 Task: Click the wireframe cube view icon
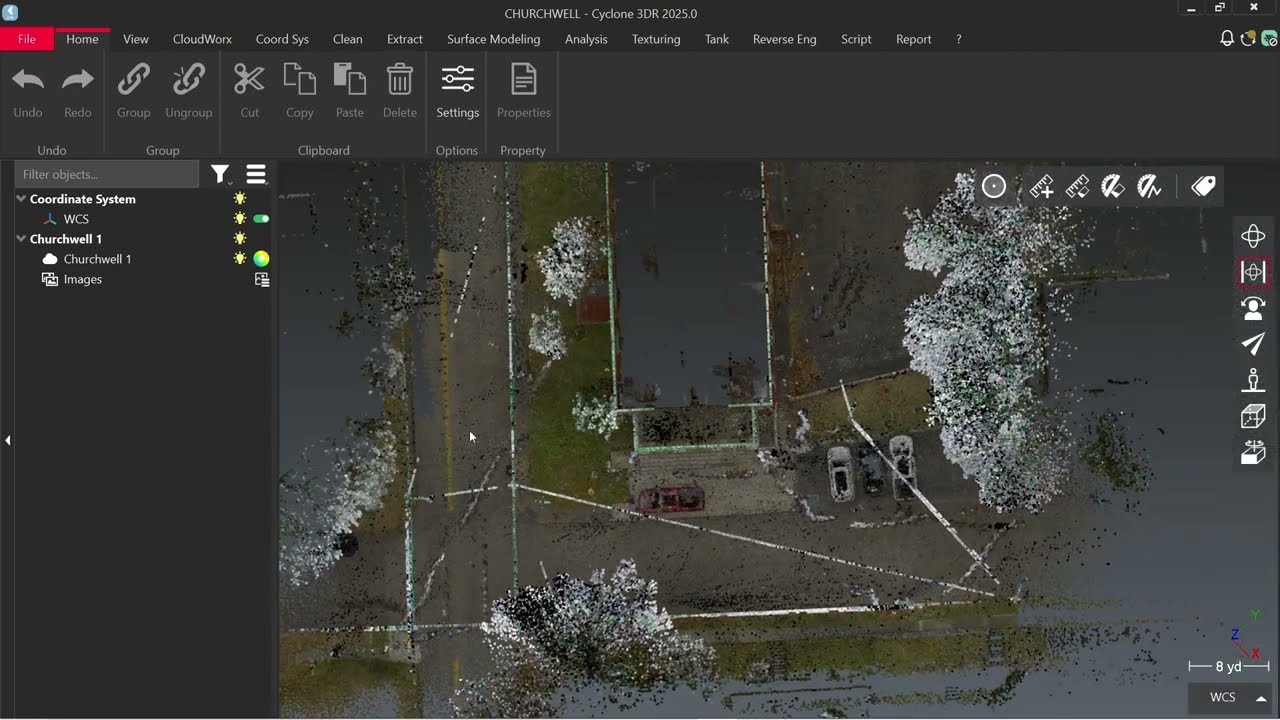(x=1253, y=416)
